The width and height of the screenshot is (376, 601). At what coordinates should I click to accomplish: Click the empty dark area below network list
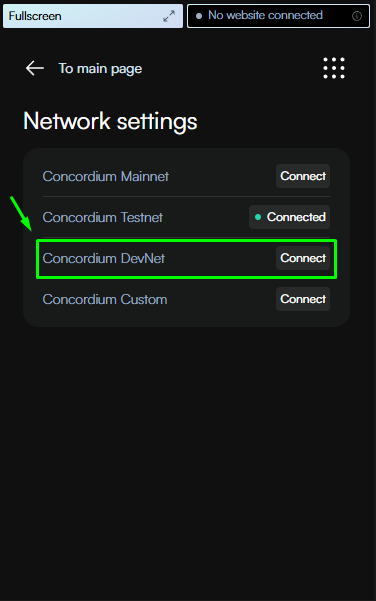(x=188, y=460)
